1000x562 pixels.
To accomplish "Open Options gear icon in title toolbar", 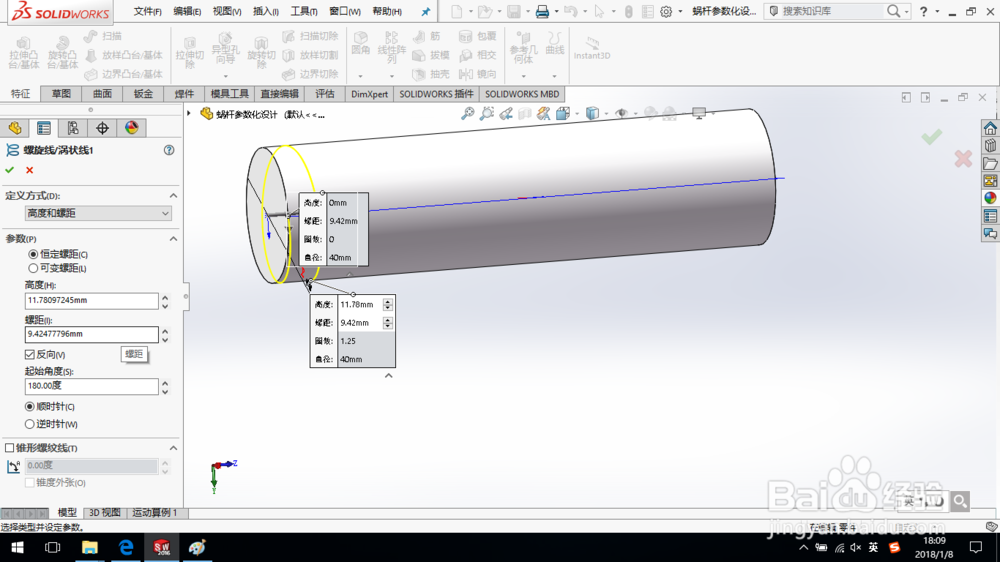I will 666,11.
